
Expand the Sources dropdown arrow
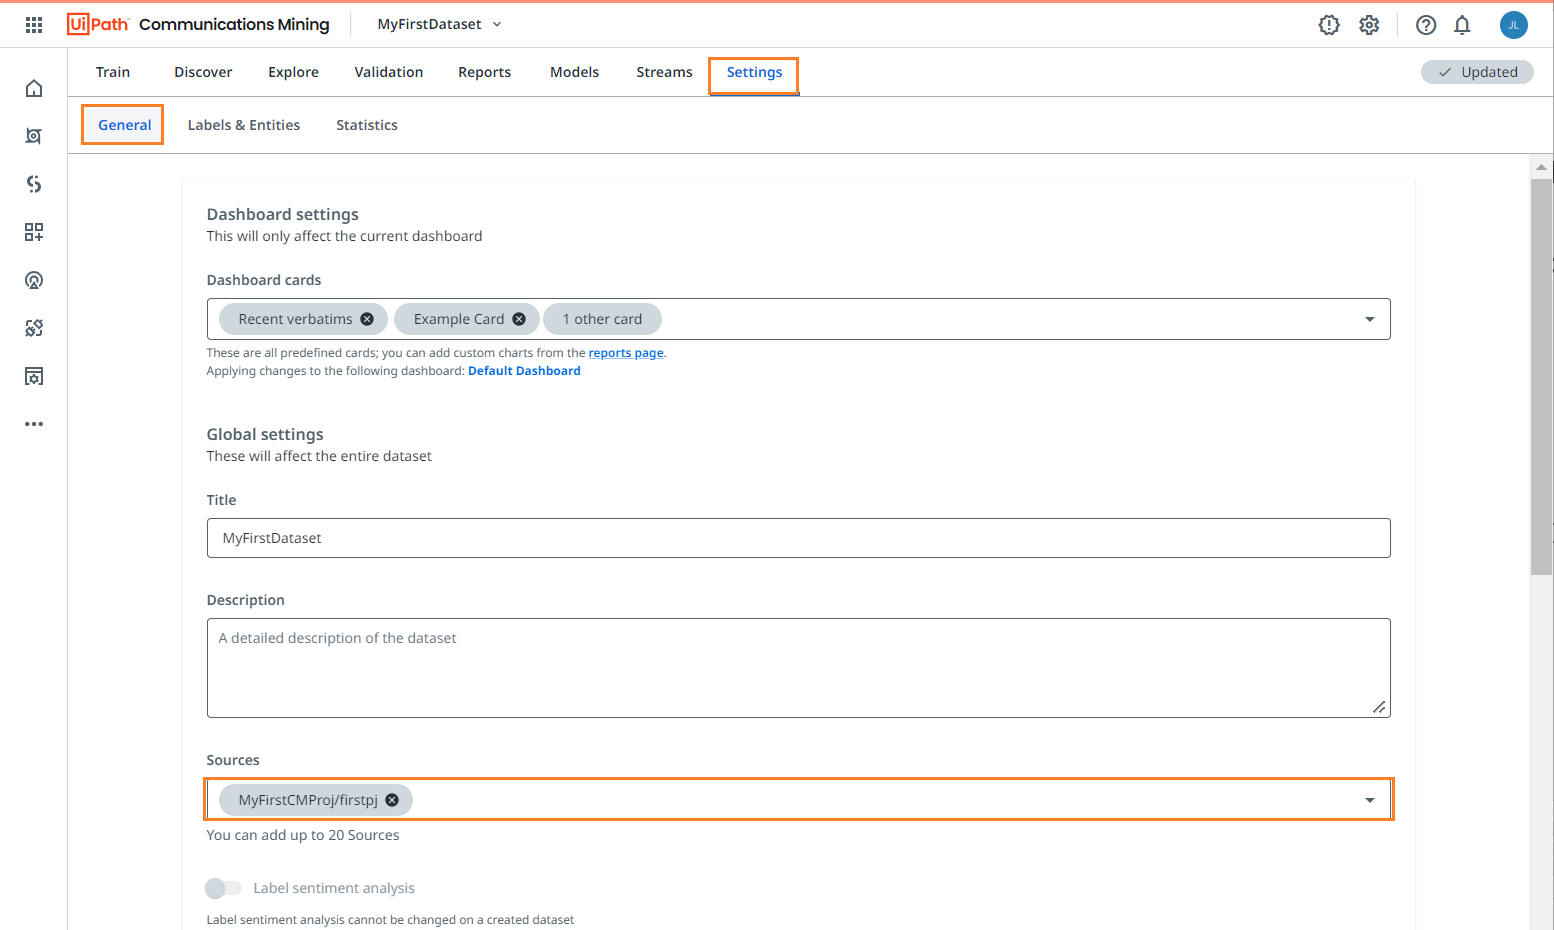point(1370,800)
